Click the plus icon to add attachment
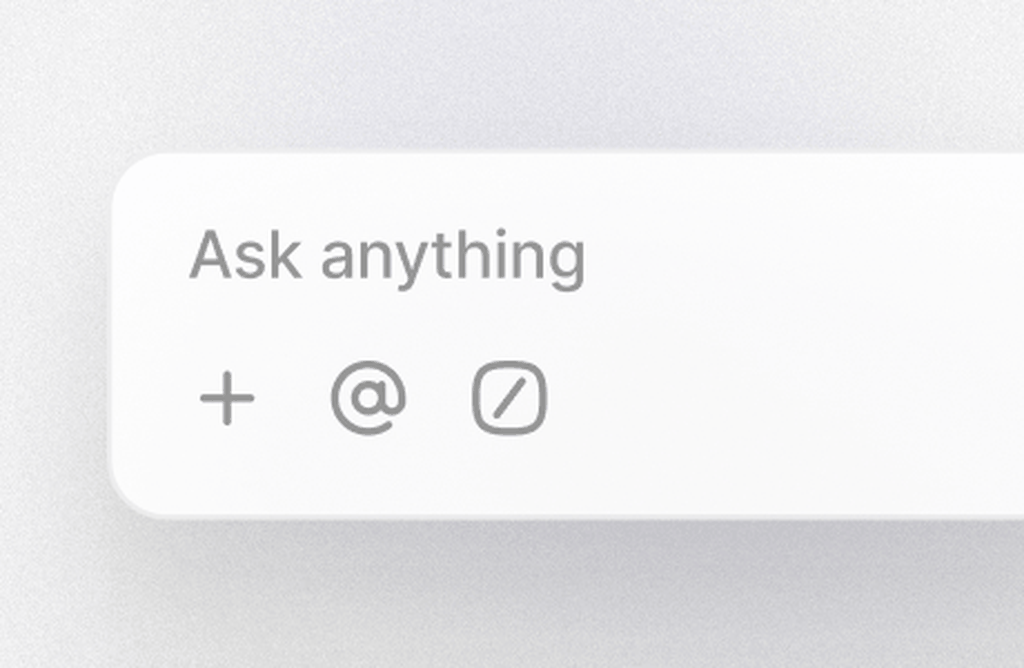 click(227, 398)
